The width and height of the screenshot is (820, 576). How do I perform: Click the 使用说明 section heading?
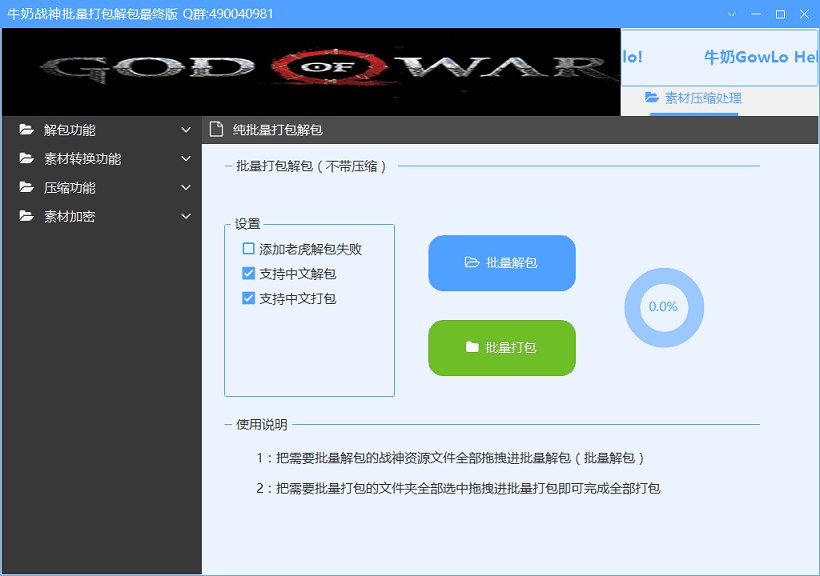click(261, 424)
